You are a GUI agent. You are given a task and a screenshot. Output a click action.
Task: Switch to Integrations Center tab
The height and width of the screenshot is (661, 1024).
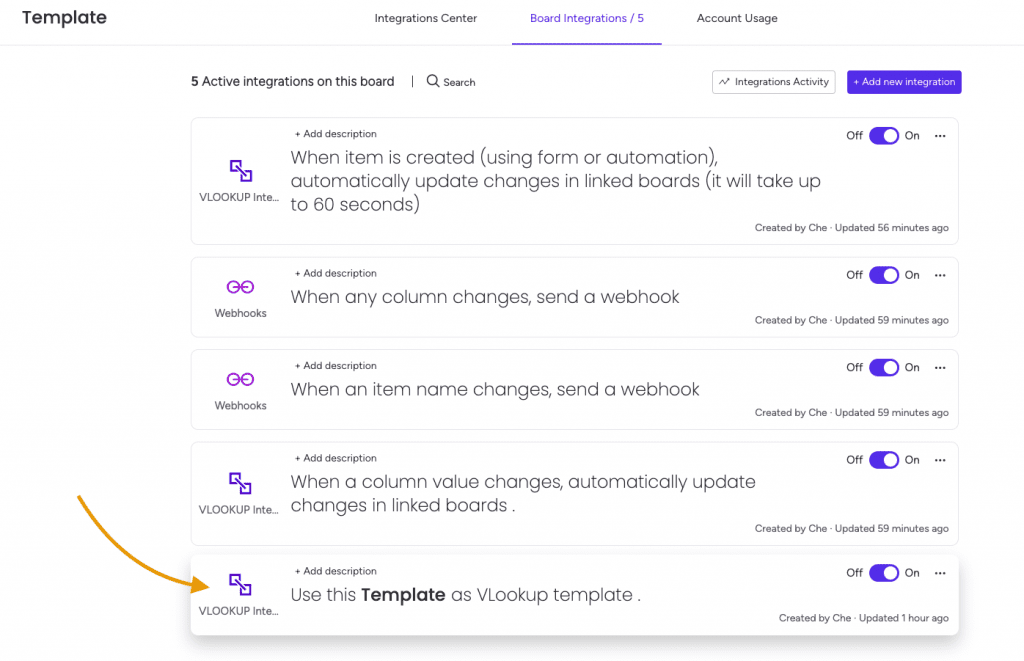click(x=426, y=18)
